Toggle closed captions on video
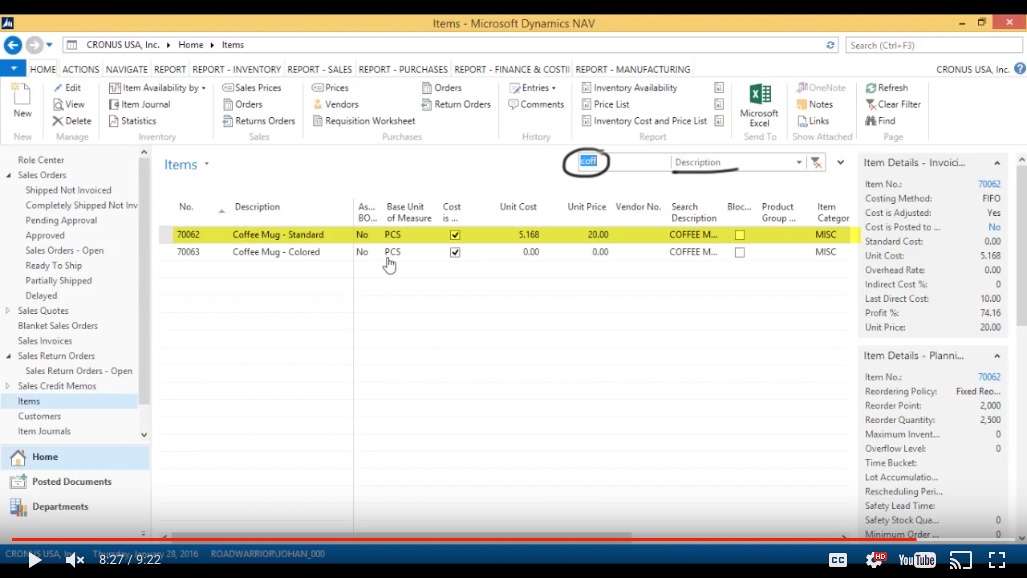Image resolution: width=1027 pixels, height=578 pixels. pos(838,560)
